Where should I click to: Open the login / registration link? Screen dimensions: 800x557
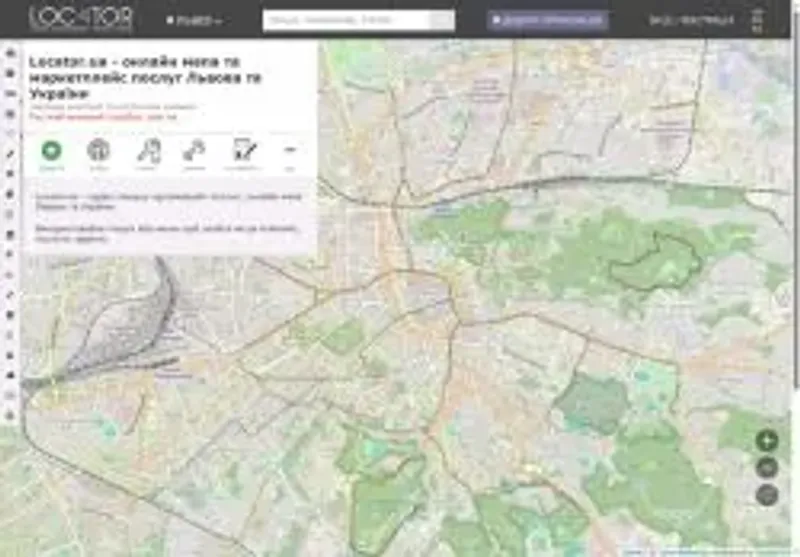pyautogui.click(x=691, y=20)
